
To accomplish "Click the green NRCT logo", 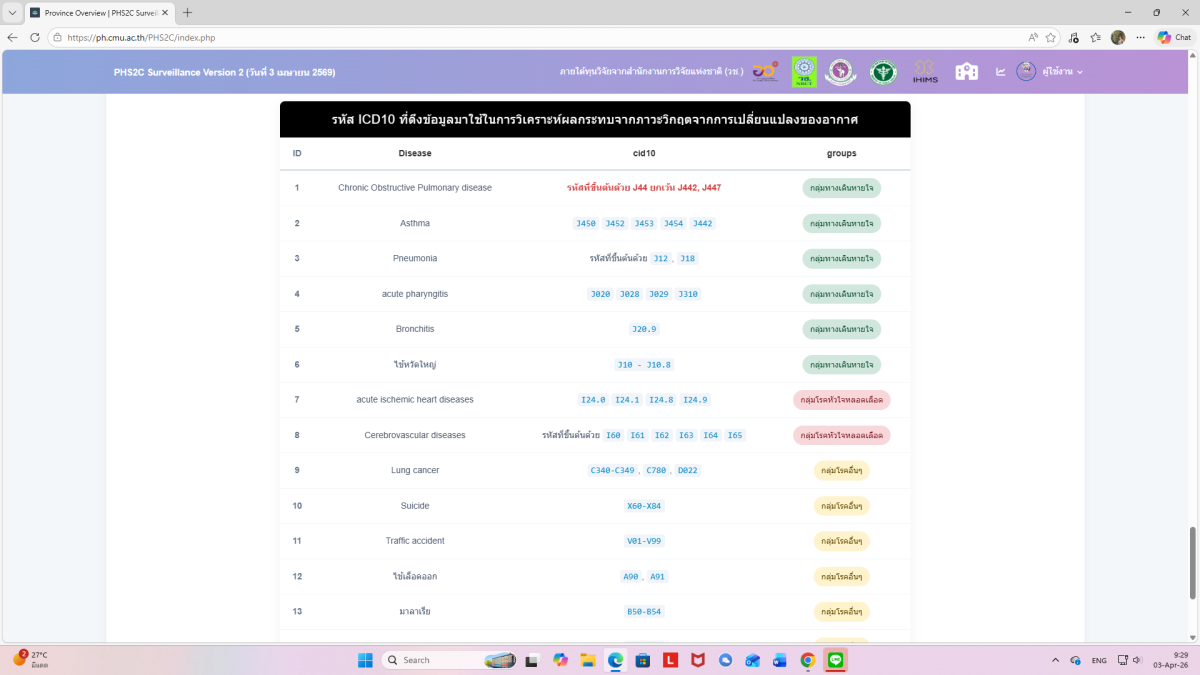I will tap(804, 72).
